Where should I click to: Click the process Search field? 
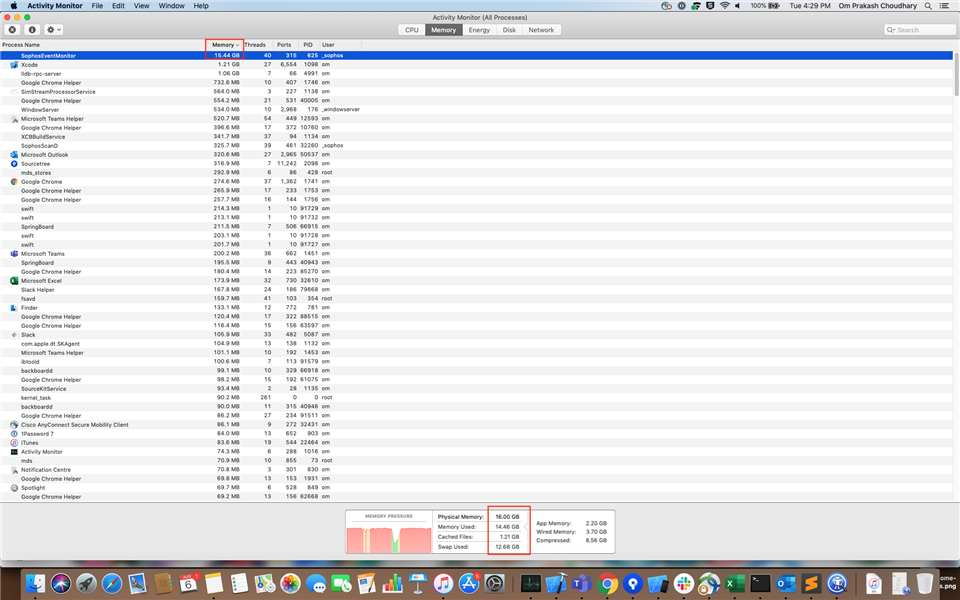[920, 30]
